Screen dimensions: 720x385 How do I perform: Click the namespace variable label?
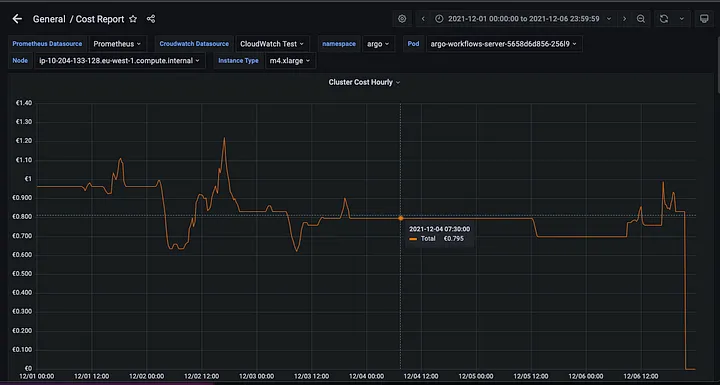tap(339, 44)
